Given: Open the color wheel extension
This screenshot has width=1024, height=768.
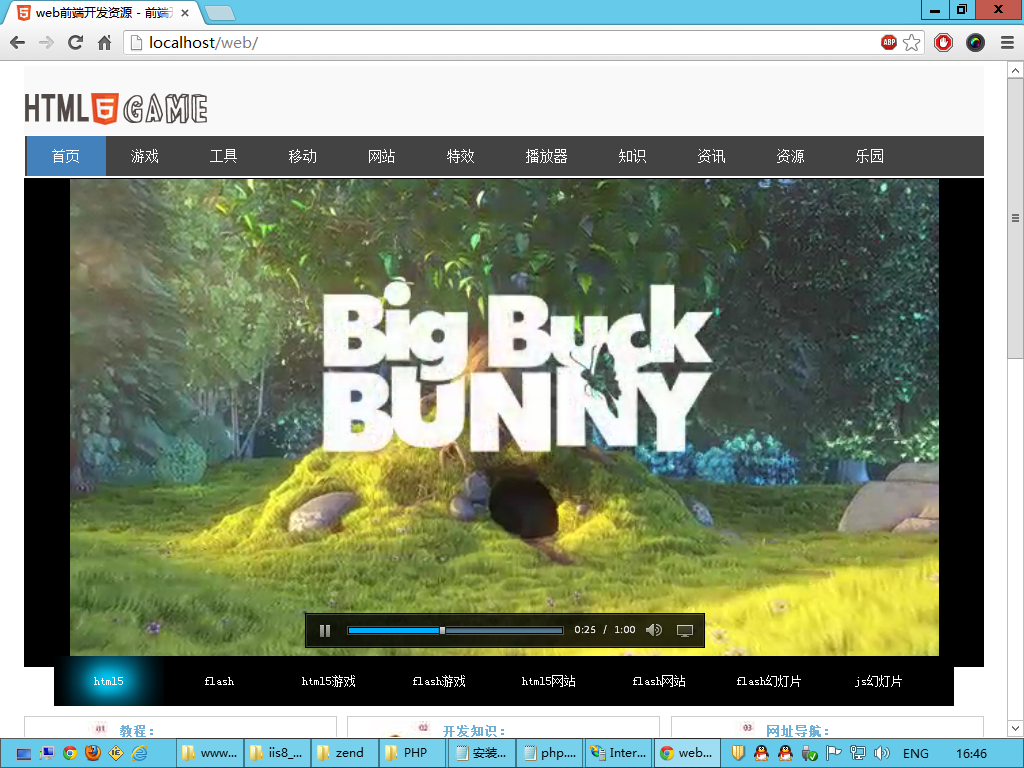Looking at the screenshot, I should click(x=975, y=43).
